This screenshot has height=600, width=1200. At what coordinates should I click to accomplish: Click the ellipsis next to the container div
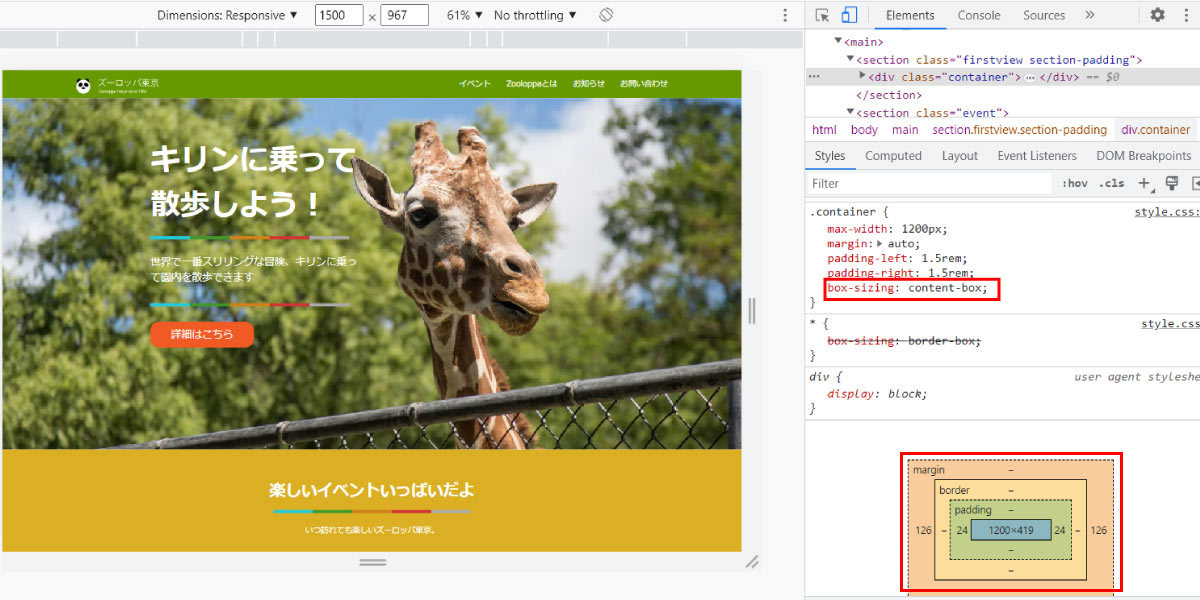[x=1030, y=77]
